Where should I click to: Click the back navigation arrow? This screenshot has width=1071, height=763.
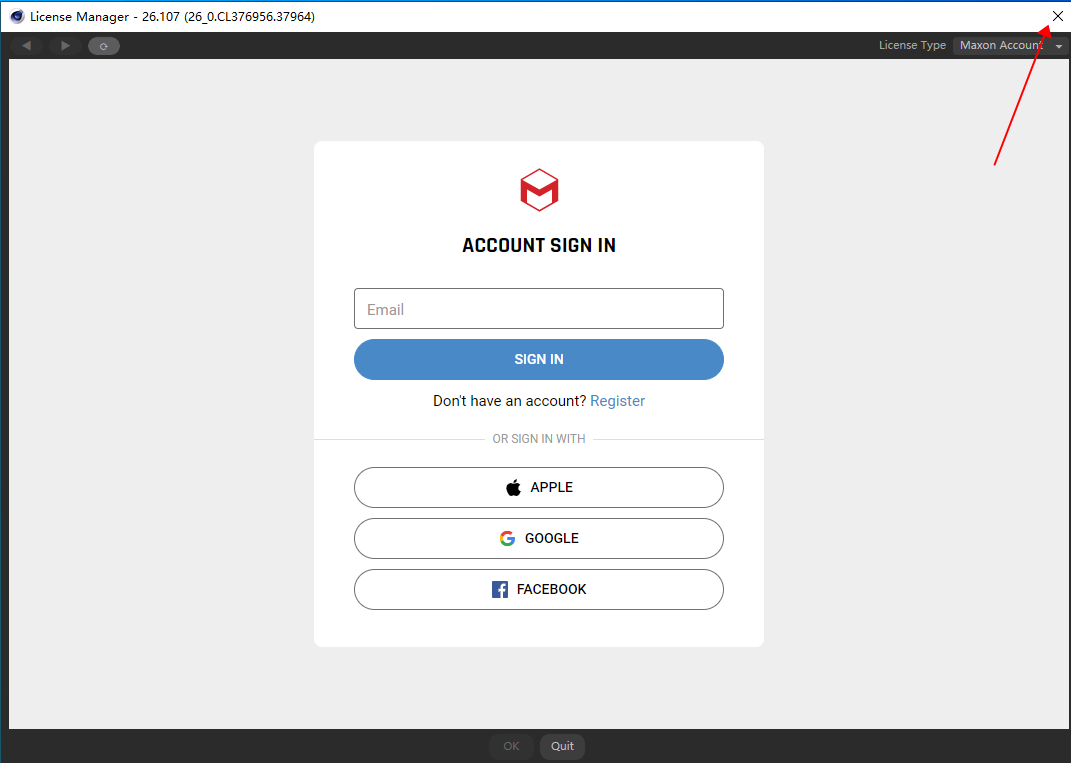coord(26,46)
